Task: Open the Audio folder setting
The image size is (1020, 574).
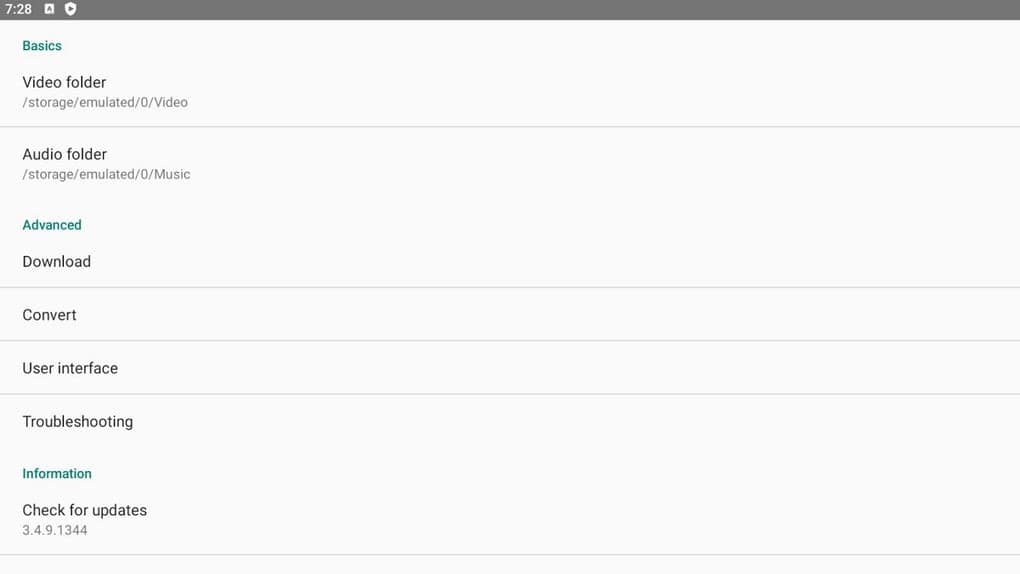Action: tap(510, 163)
